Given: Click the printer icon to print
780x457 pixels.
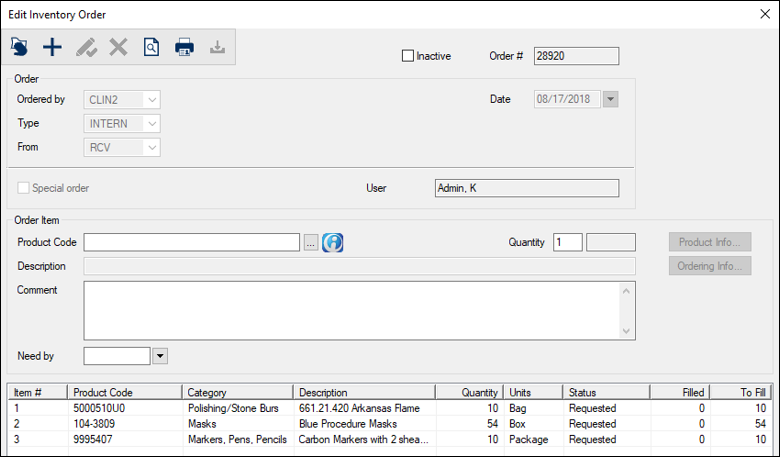Looking at the screenshot, I should pos(184,47).
